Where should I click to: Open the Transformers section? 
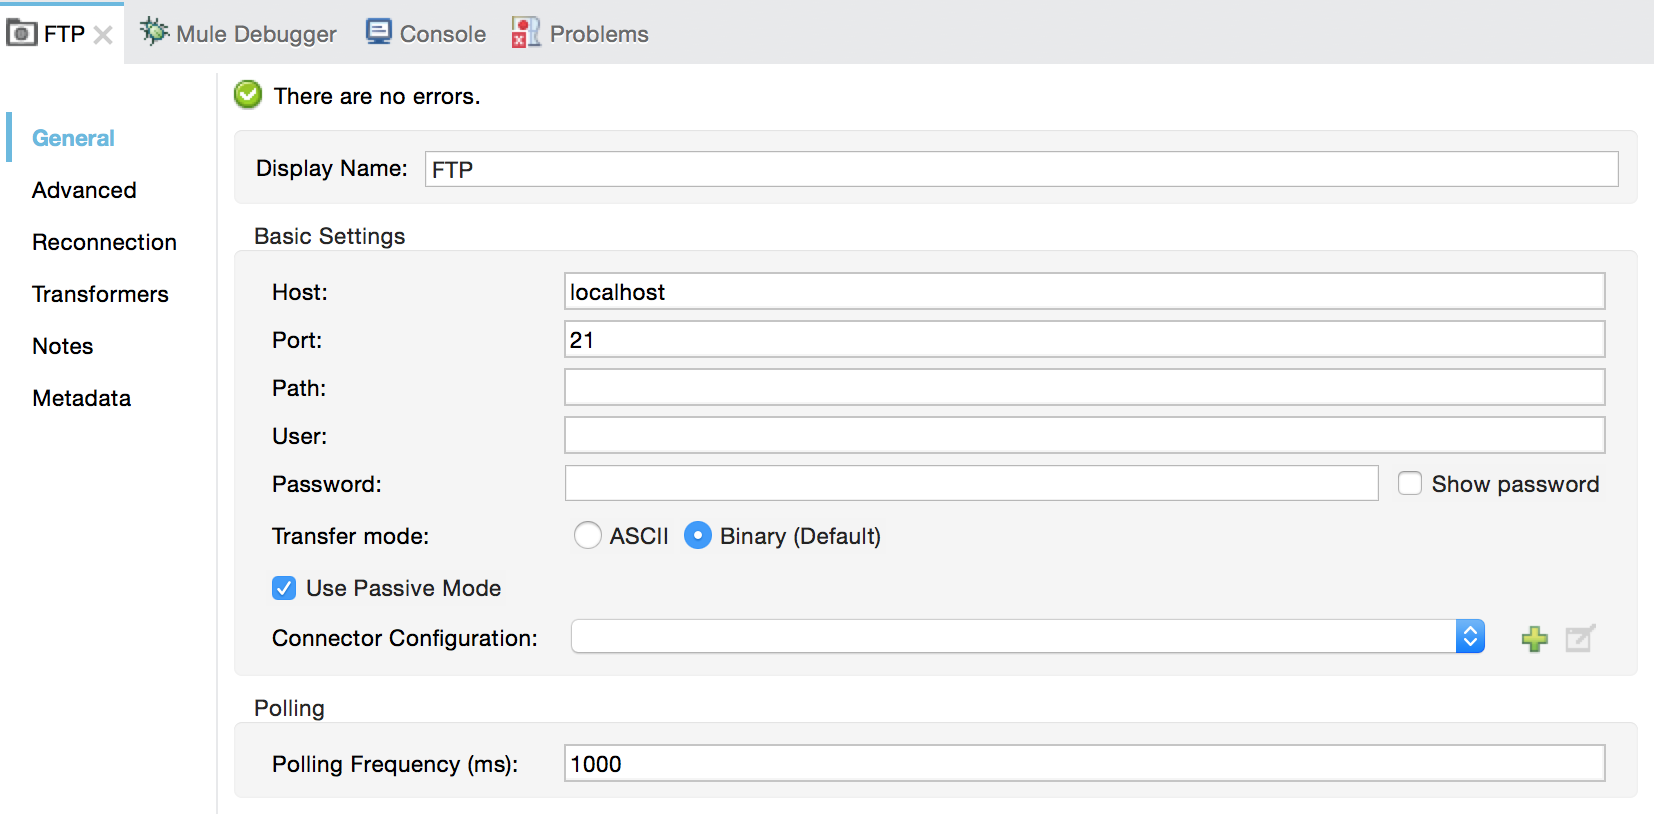pos(100,294)
